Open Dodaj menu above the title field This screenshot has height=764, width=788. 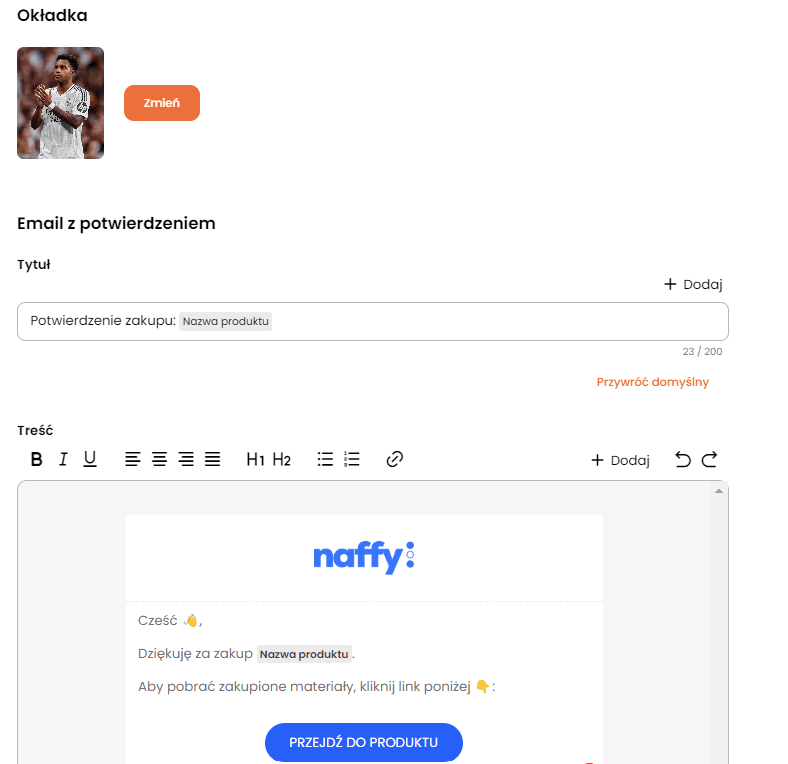(x=693, y=284)
